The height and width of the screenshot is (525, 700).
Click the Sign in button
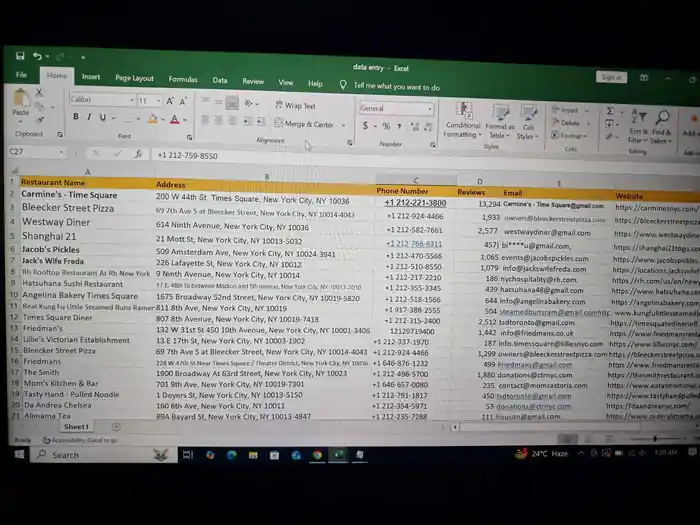(x=611, y=77)
